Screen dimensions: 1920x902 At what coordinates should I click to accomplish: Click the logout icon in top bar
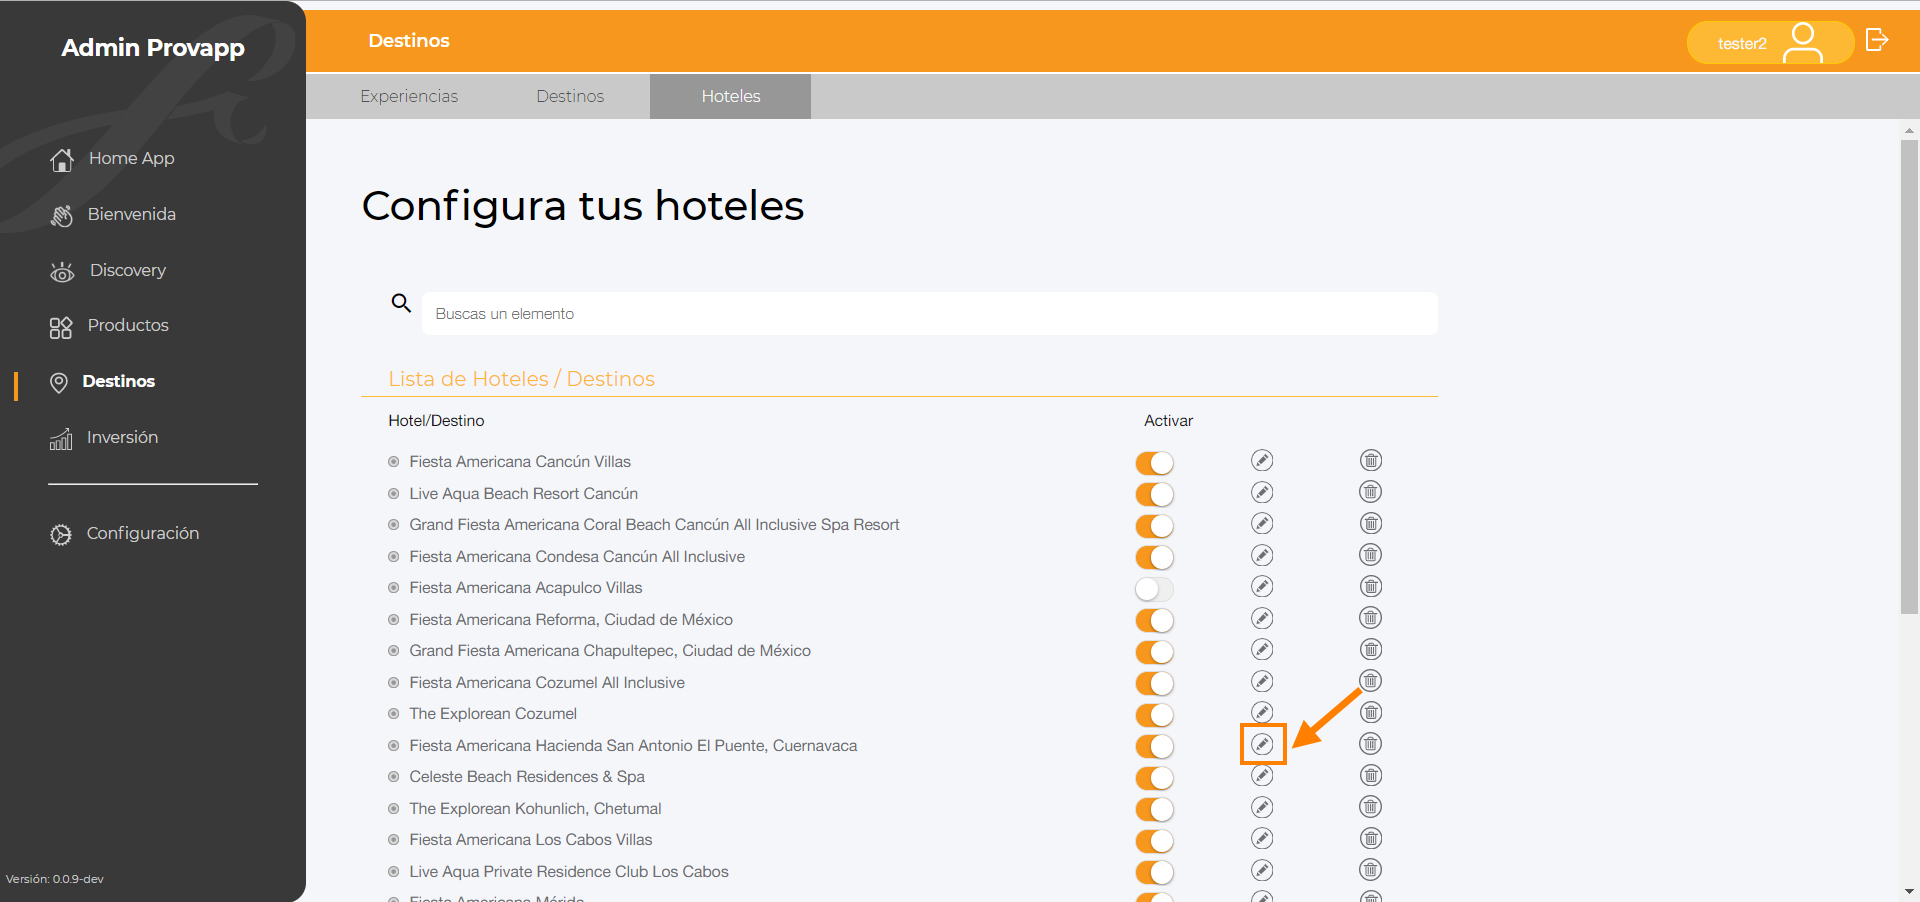click(1877, 40)
